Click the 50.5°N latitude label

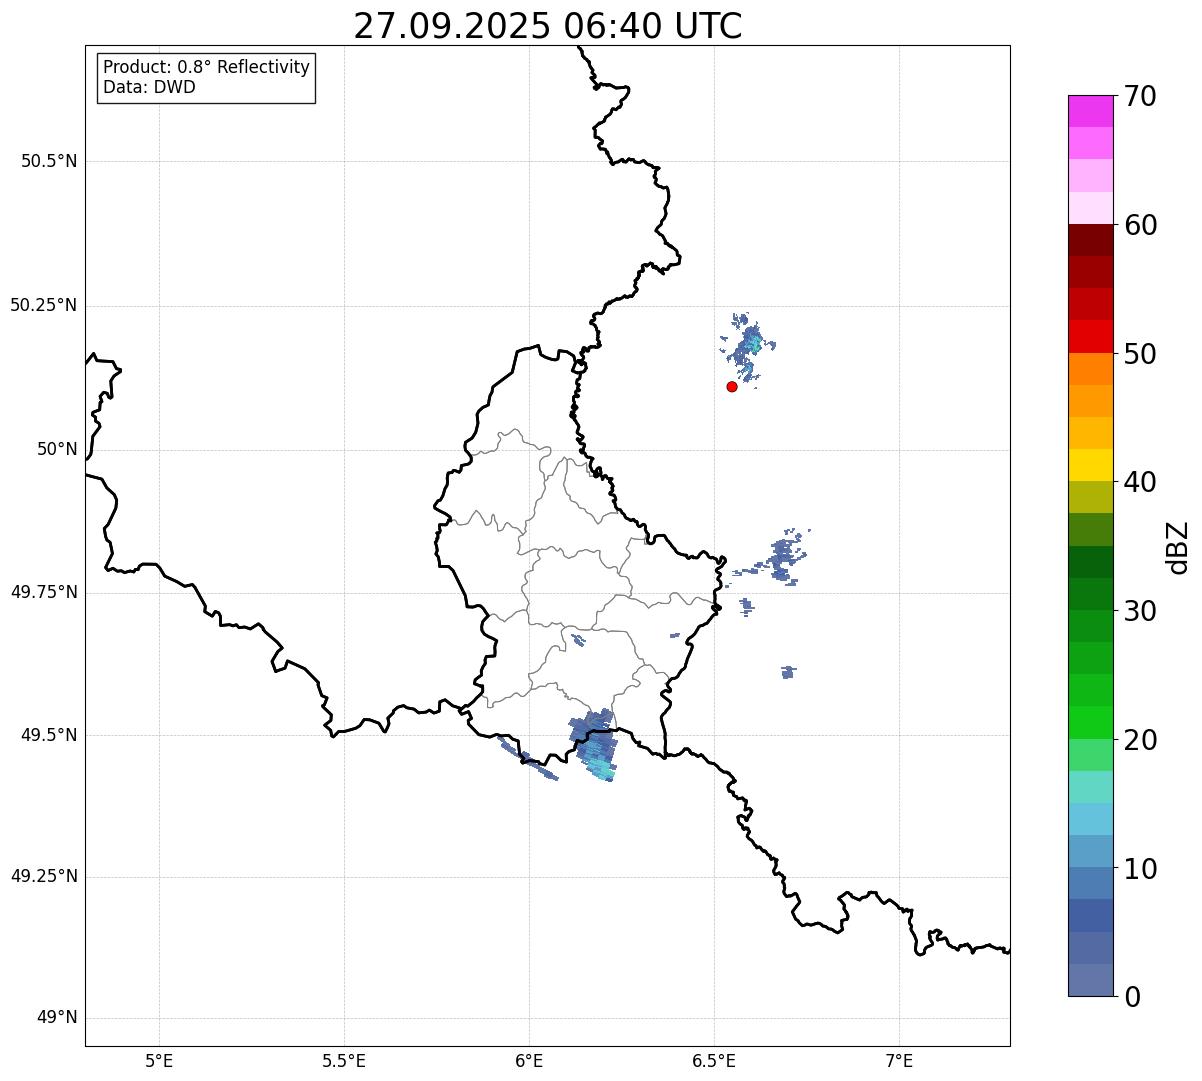click(x=48, y=161)
